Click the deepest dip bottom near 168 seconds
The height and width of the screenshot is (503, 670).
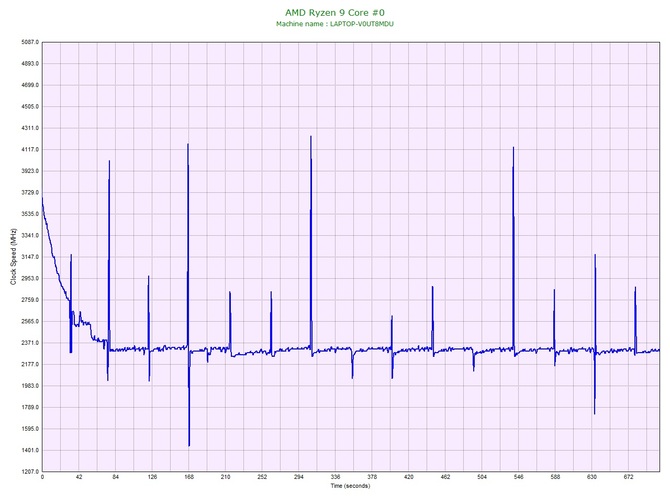pyautogui.click(x=189, y=445)
